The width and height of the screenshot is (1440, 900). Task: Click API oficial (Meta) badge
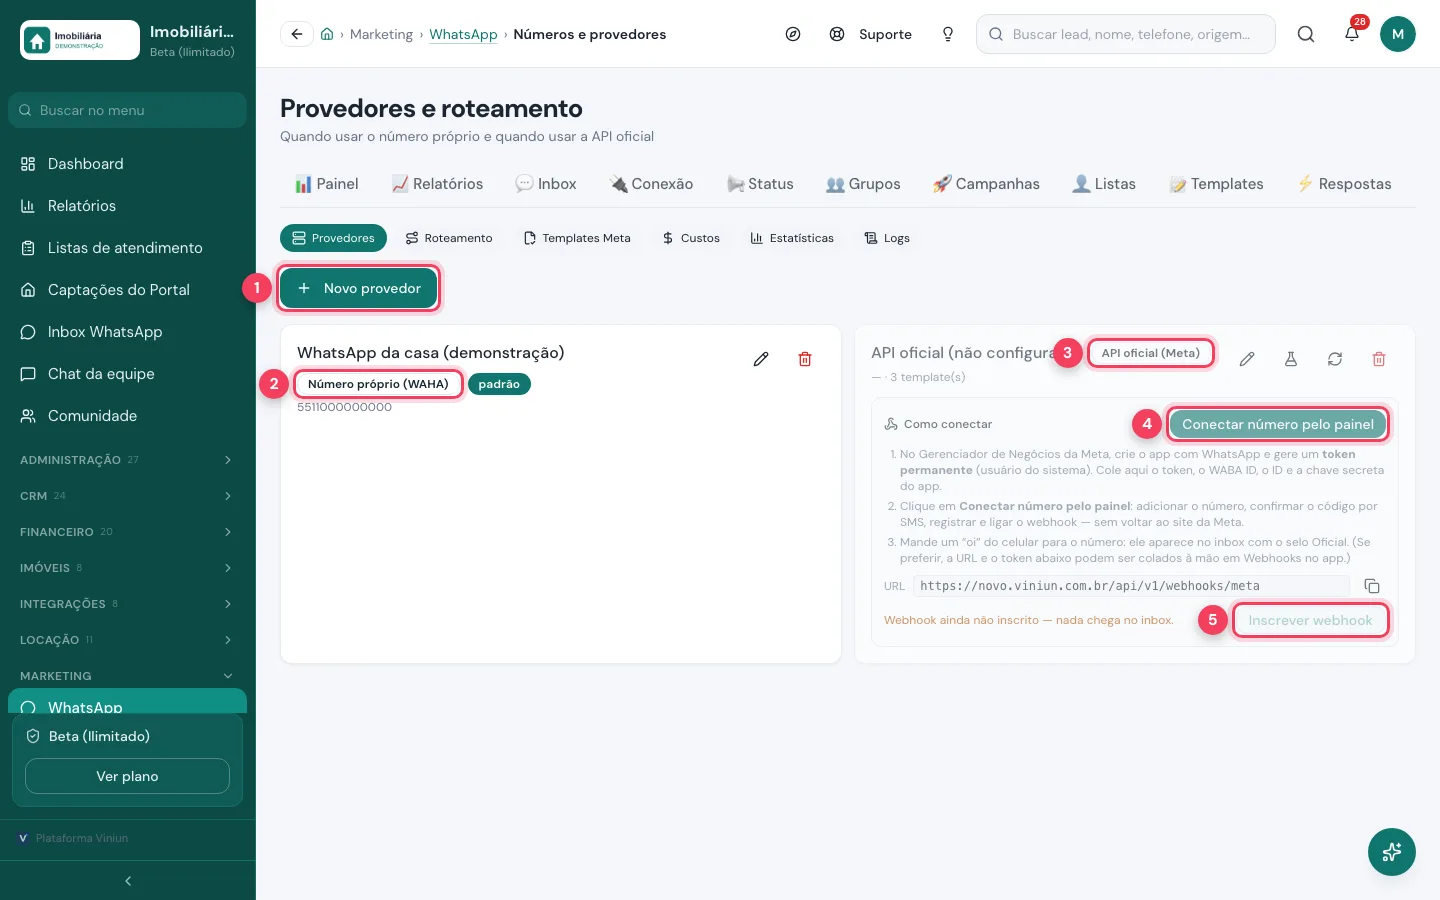pyautogui.click(x=1150, y=353)
